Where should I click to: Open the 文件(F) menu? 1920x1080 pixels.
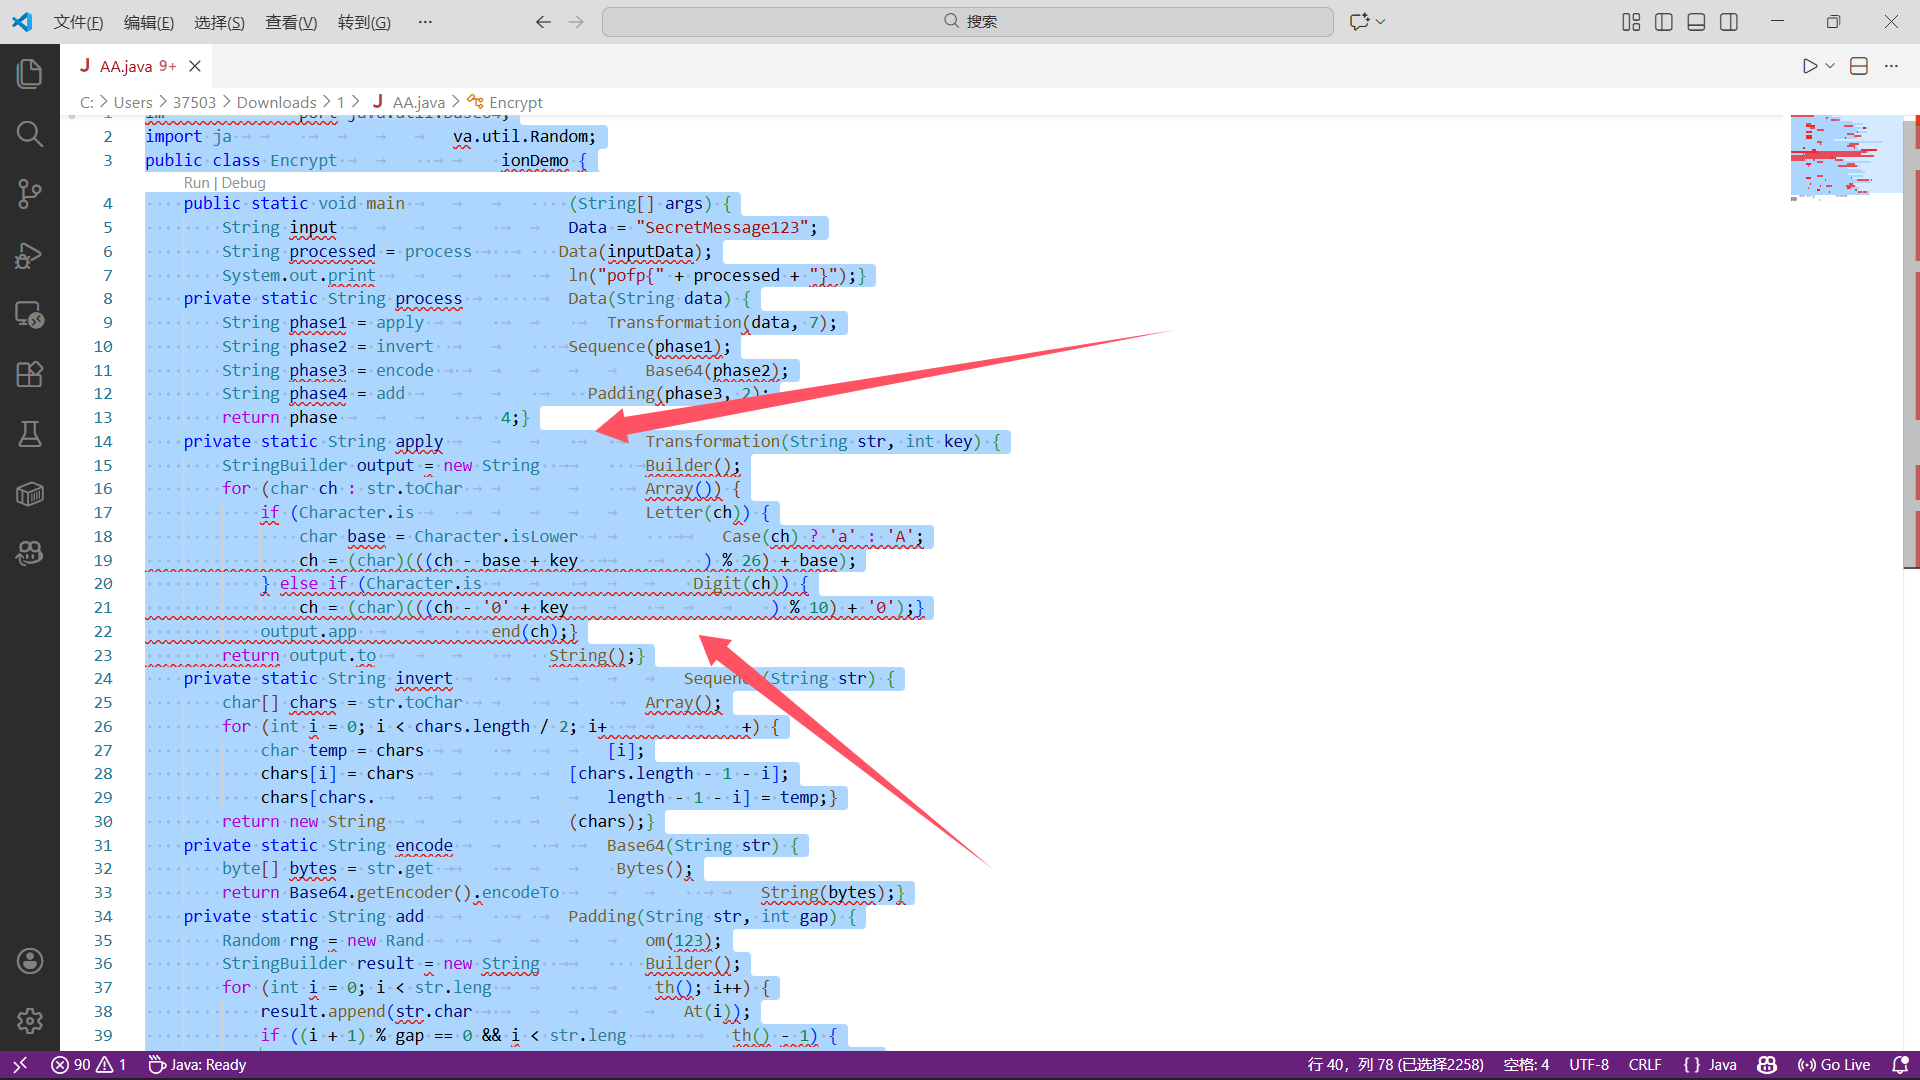[78, 22]
